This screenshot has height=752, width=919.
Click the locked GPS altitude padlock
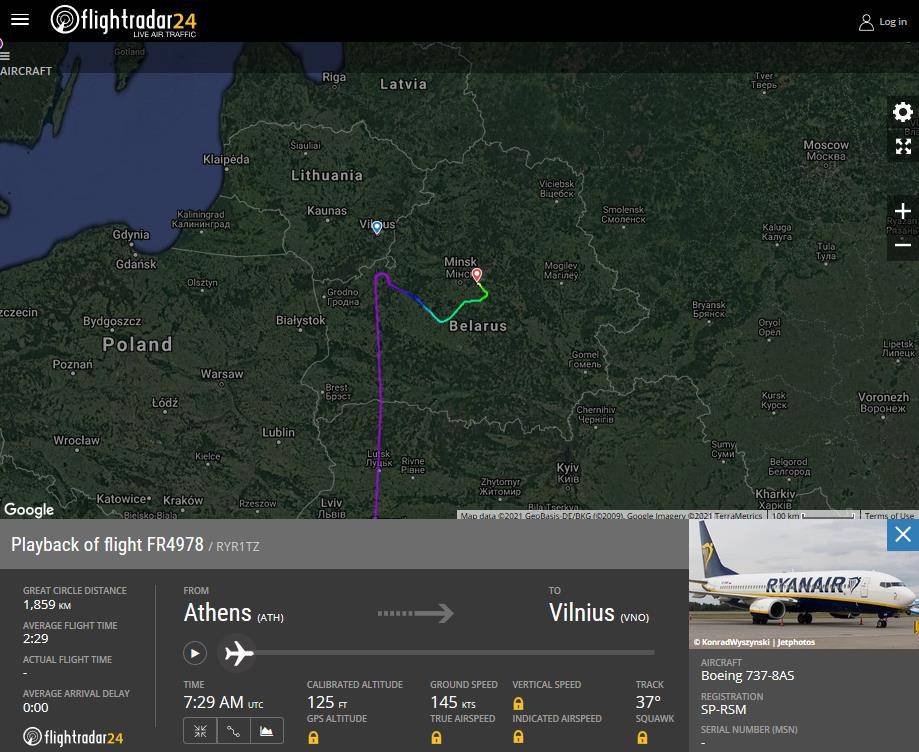point(314,737)
